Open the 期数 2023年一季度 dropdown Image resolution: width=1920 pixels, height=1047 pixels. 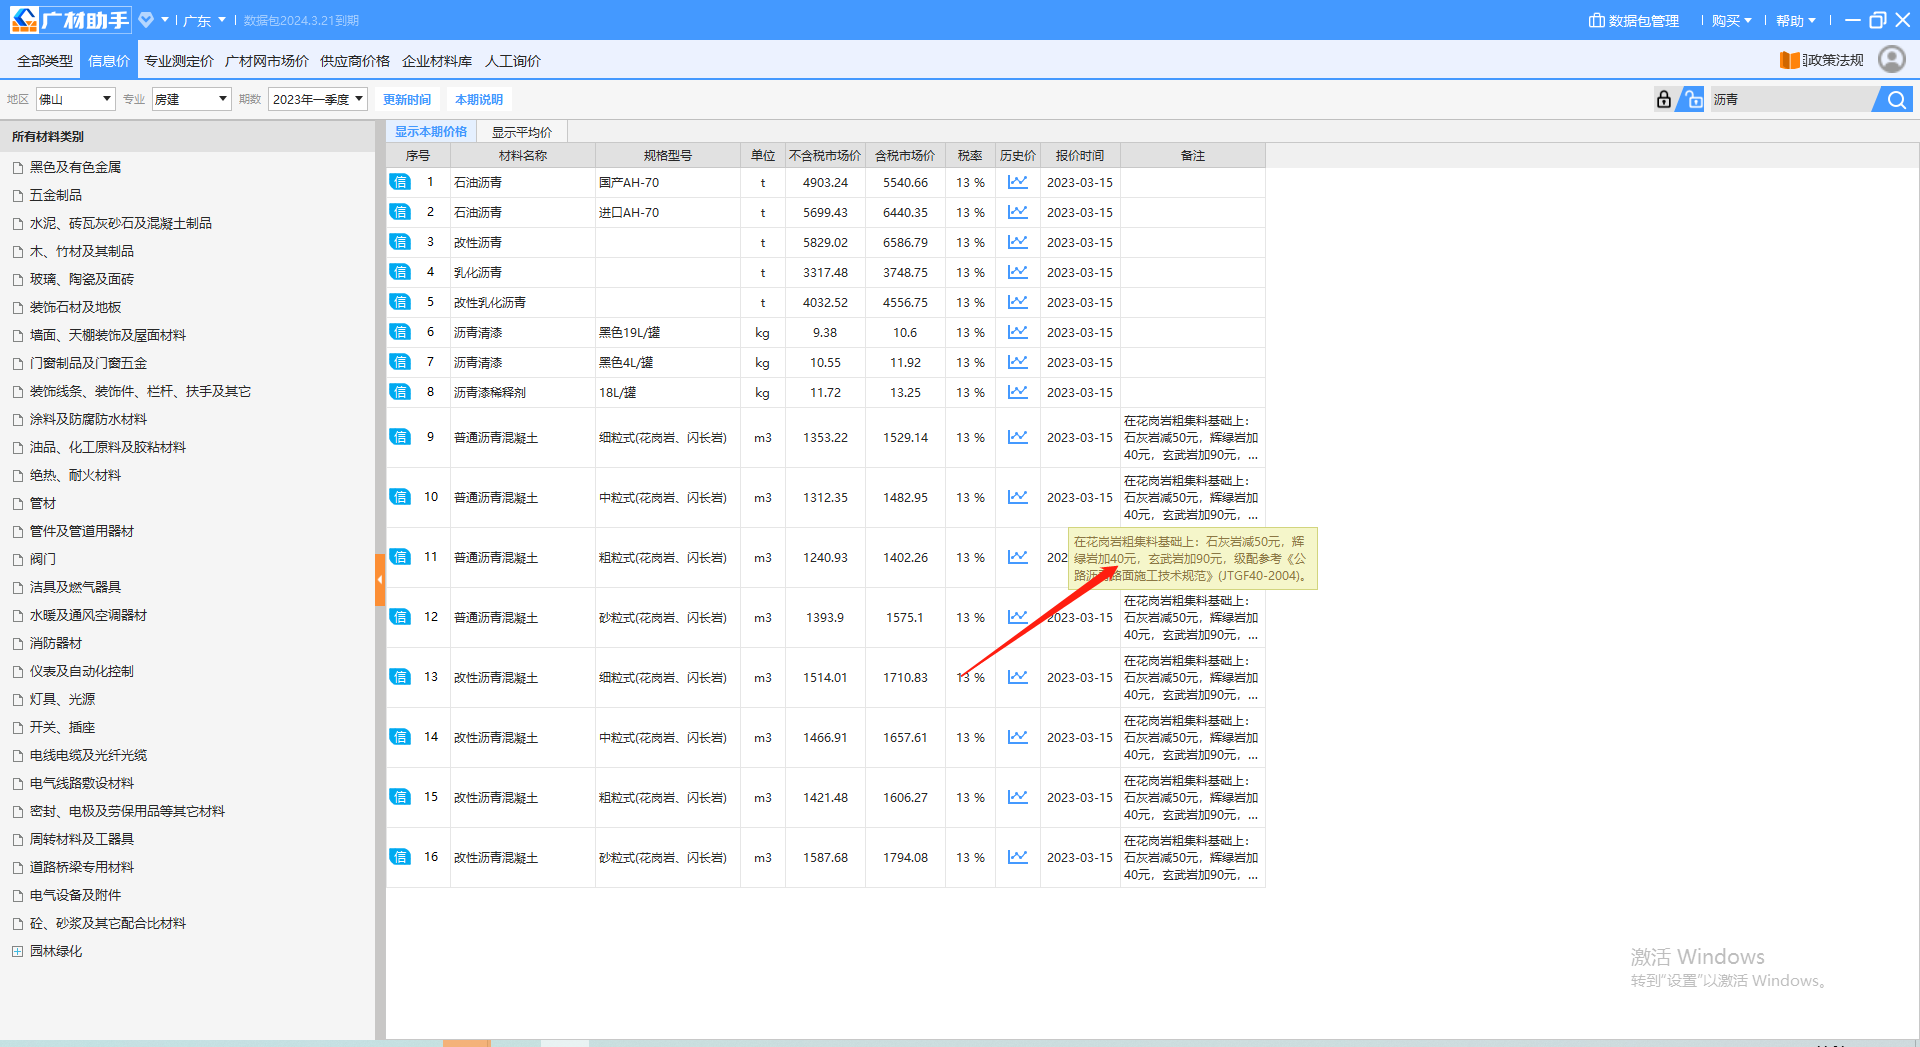click(x=318, y=99)
